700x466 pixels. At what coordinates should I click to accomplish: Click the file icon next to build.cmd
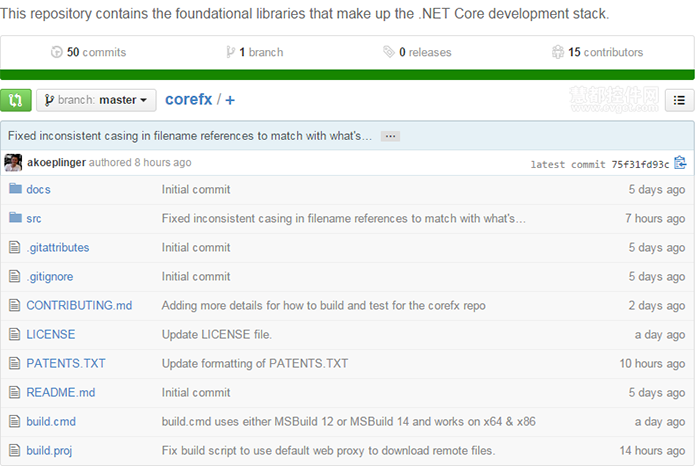pos(15,421)
